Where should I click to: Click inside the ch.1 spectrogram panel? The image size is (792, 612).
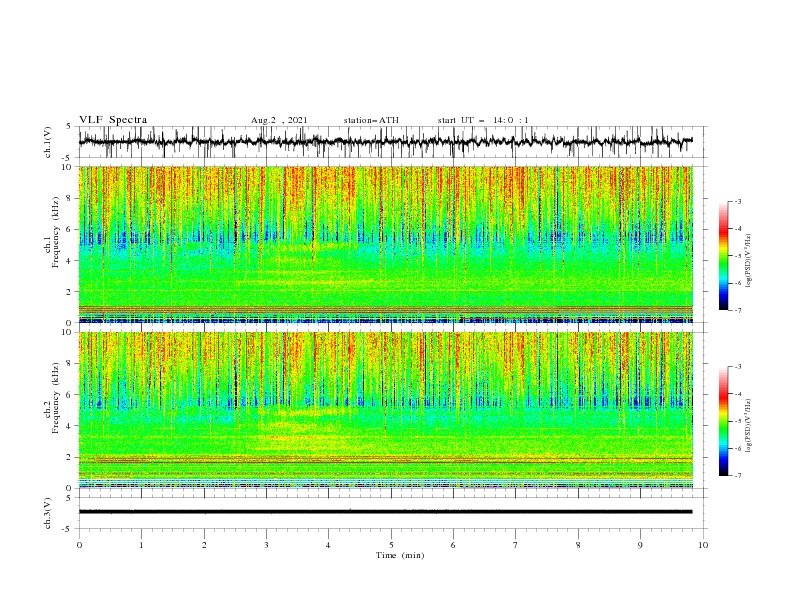click(386, 244)
